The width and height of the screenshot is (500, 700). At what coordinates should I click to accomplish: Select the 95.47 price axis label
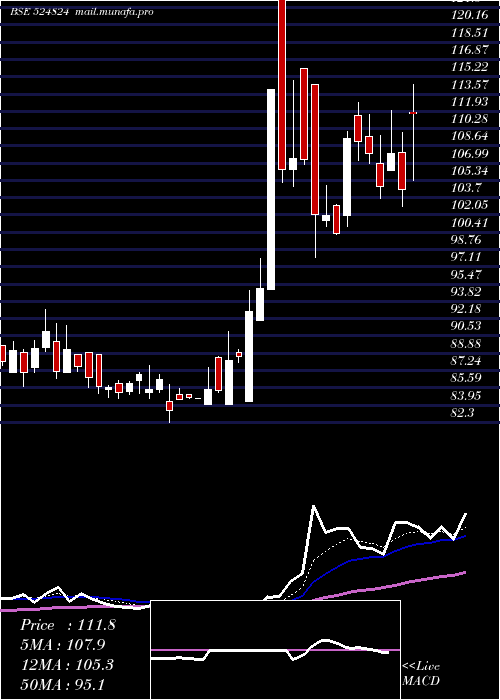point(466,275)
